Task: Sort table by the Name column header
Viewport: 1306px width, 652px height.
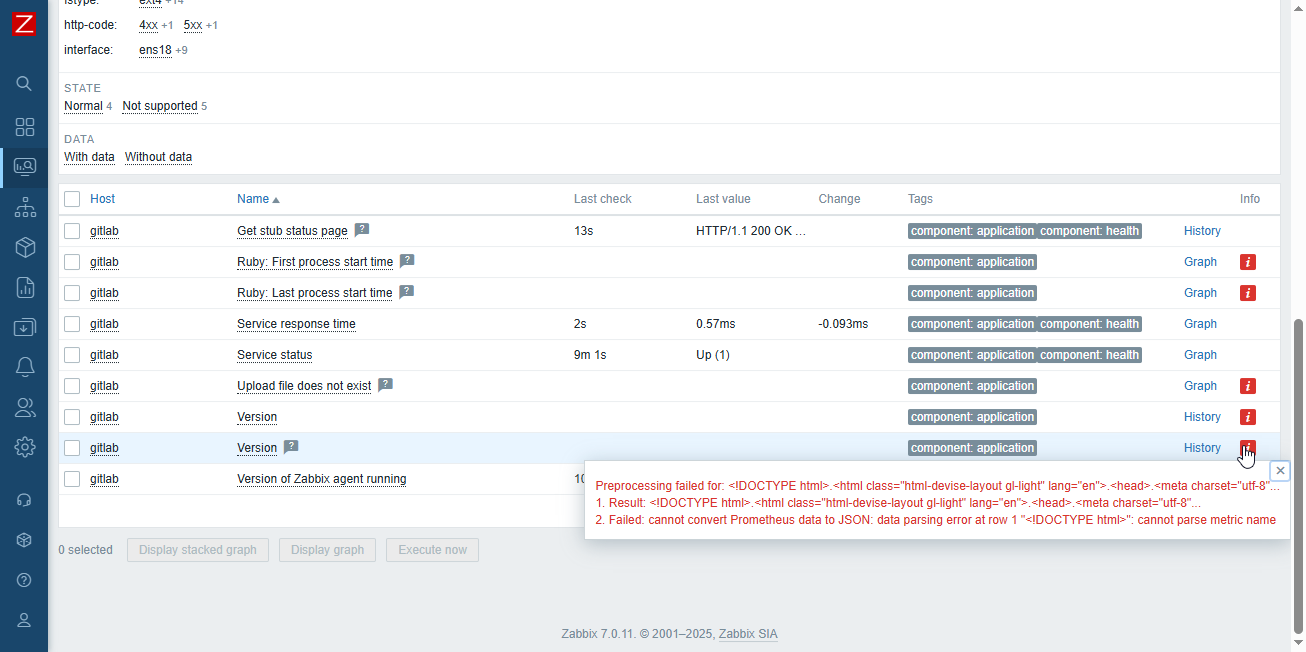Action: point(258,199)
